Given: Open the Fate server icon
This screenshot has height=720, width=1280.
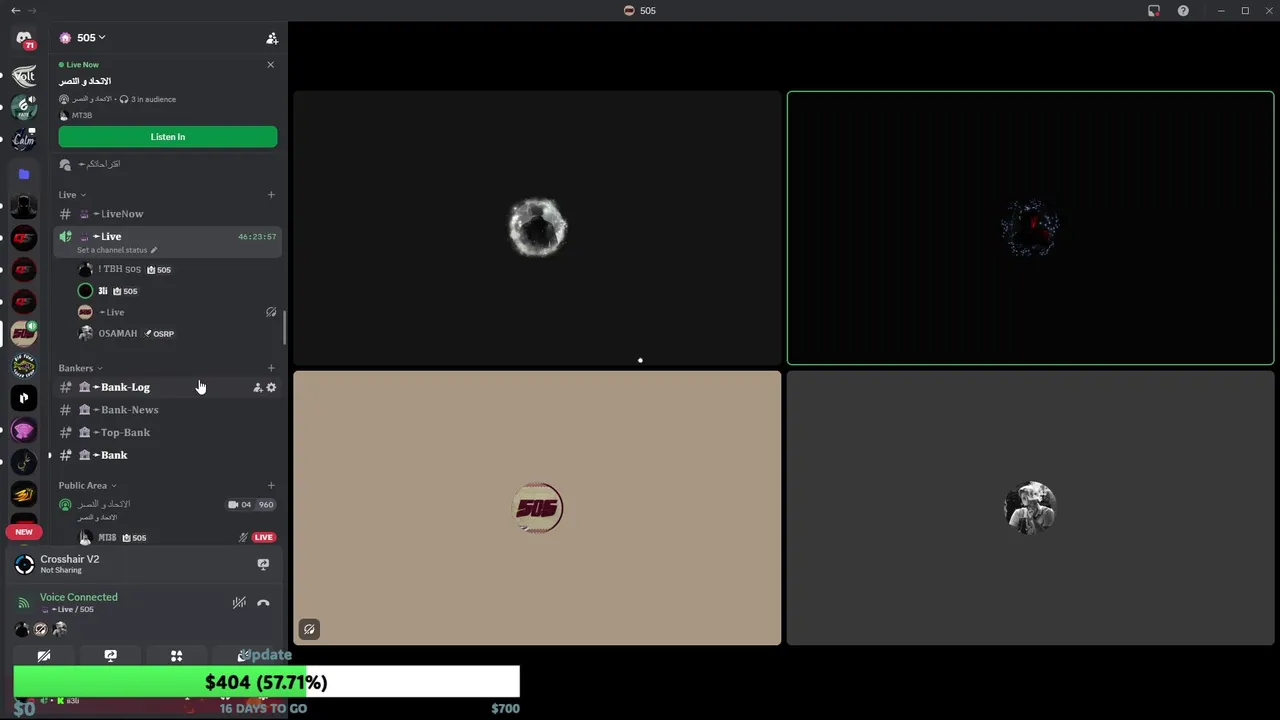Looking at the screenshot, I should [x=24, y=107].
